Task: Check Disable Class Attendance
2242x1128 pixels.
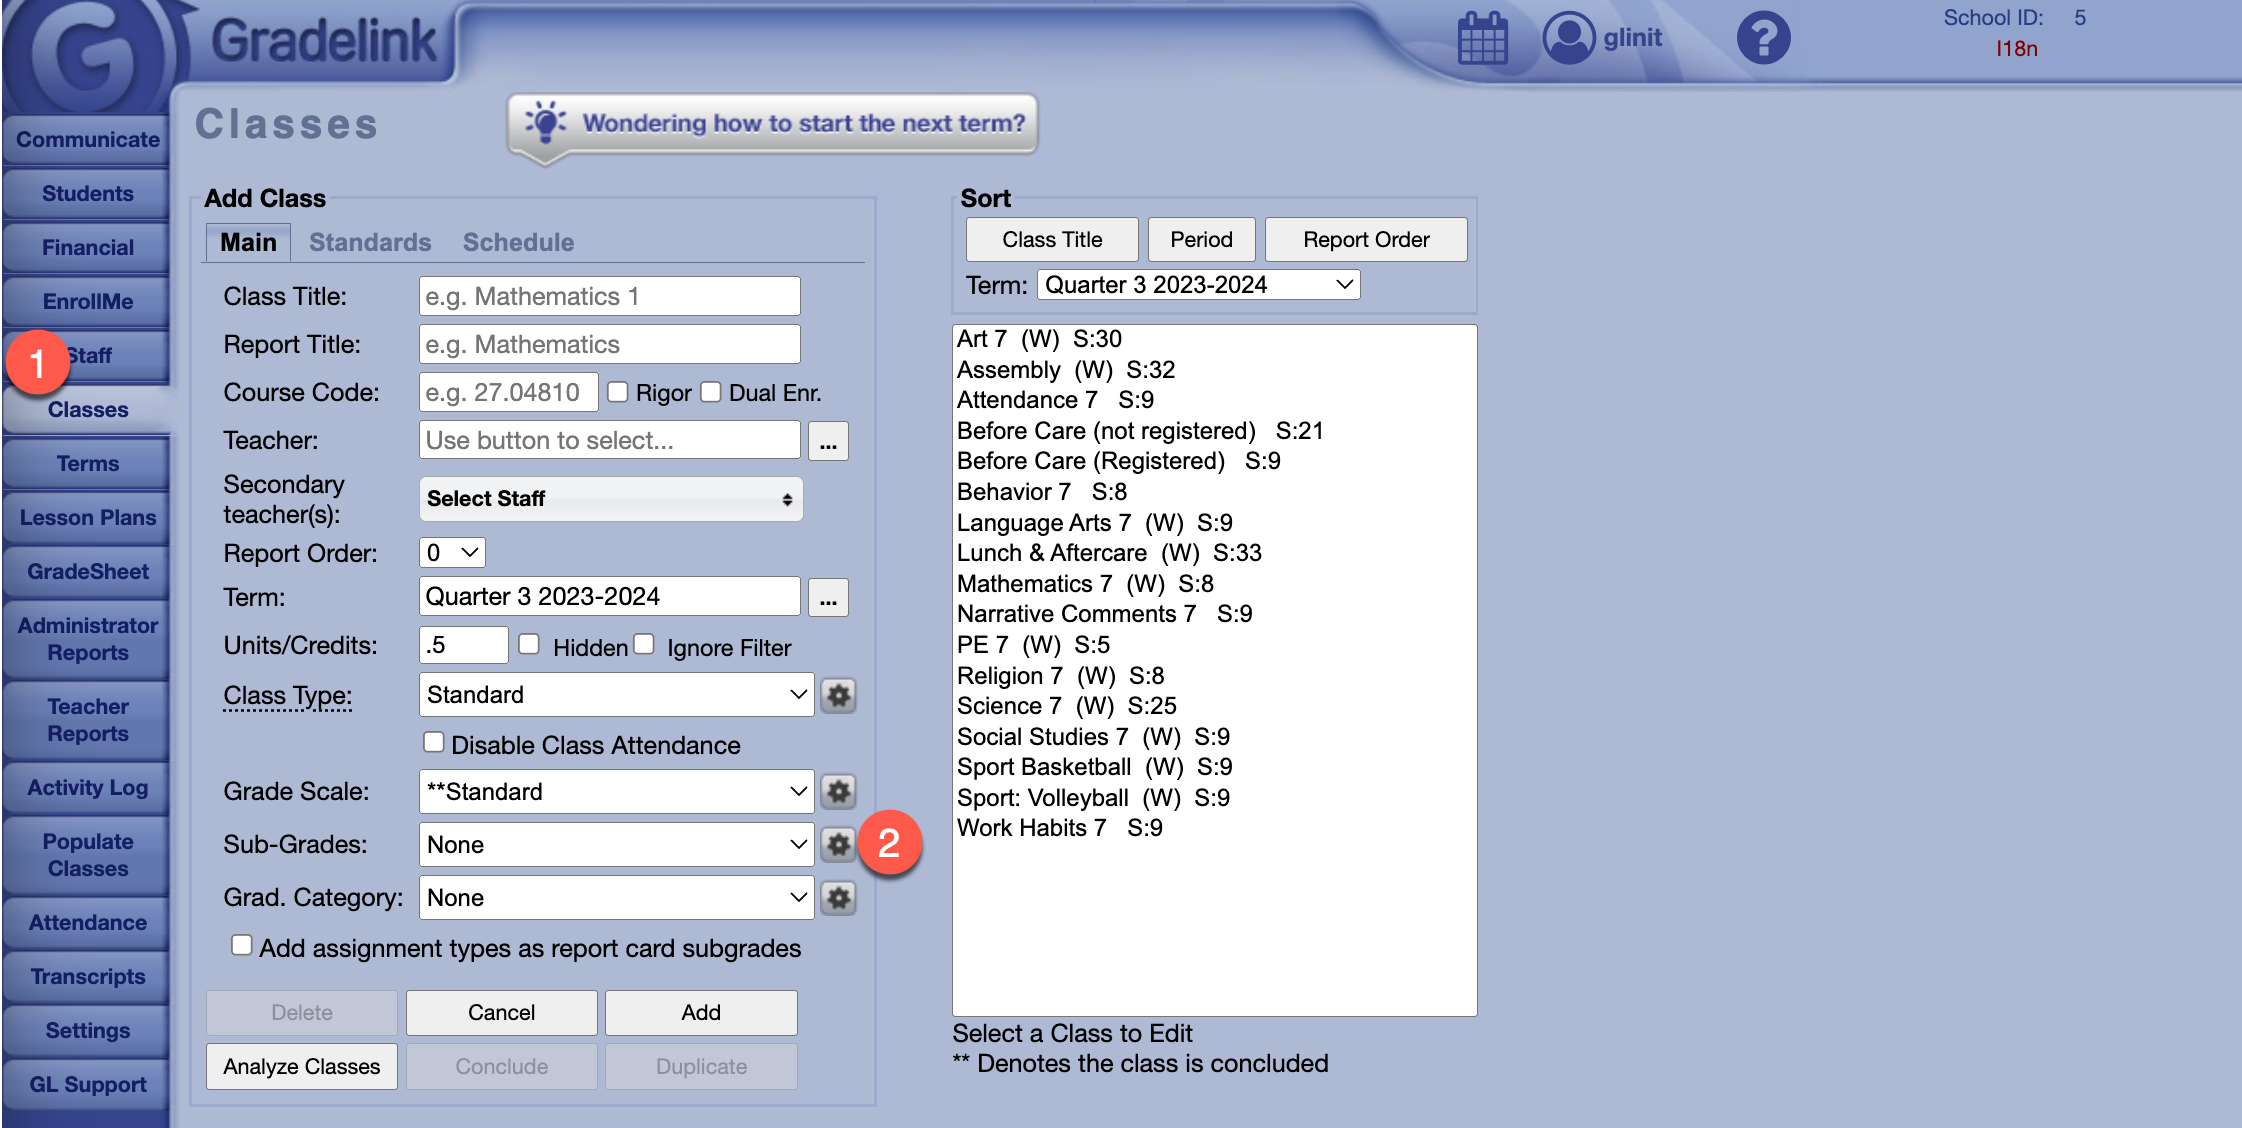Action: (x=433, y=743)
